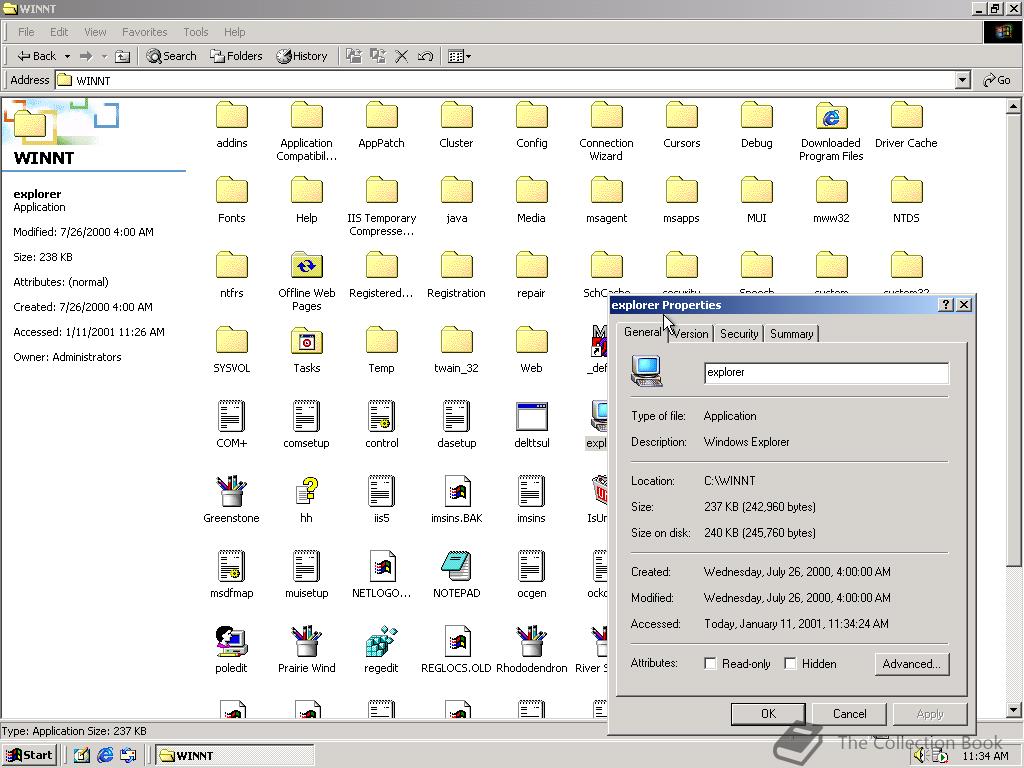The image size is (1024, 768).
Task: Open the Edit menu
Action: (59, 32)
